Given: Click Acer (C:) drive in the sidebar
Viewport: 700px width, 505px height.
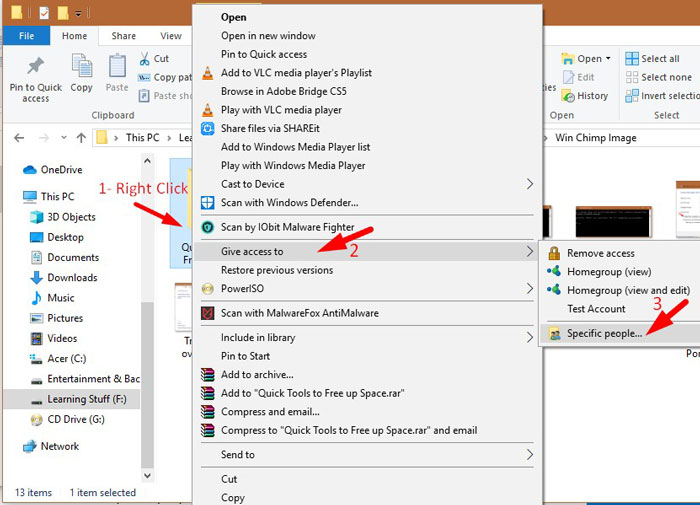Looking at the screenshot, I should [x=67, y=359].
